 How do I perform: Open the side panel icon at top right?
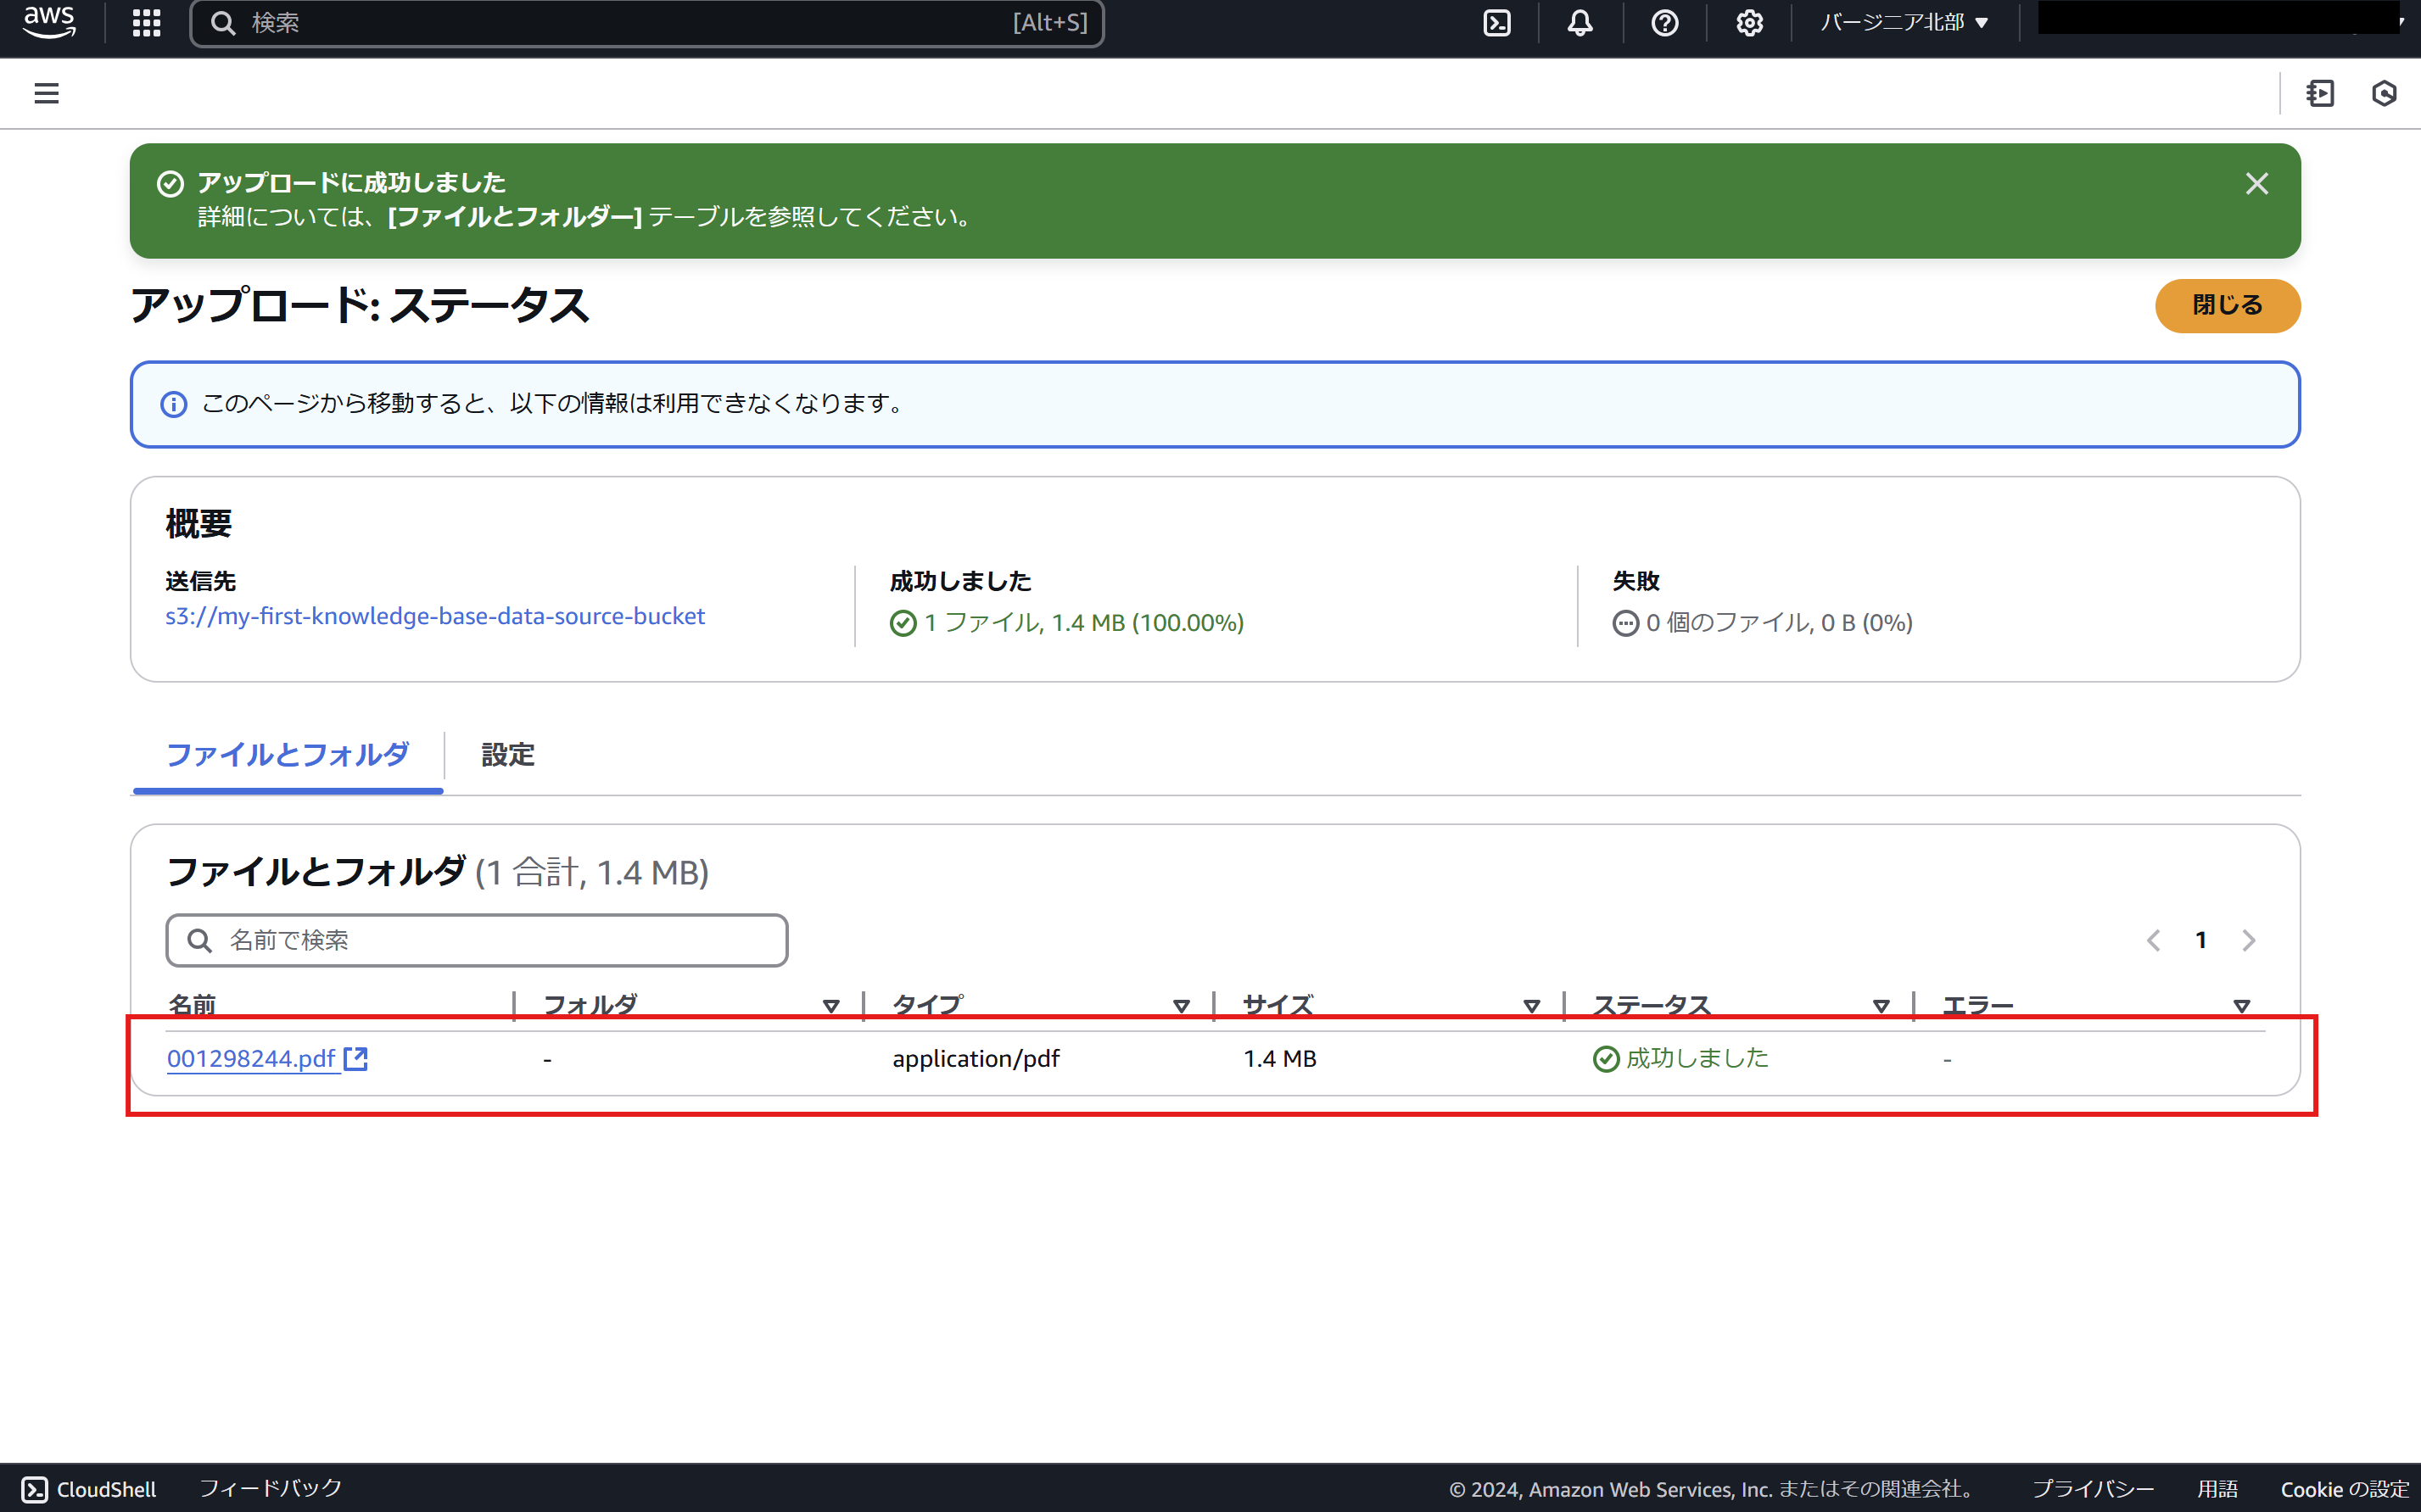tap(2321, 93)
